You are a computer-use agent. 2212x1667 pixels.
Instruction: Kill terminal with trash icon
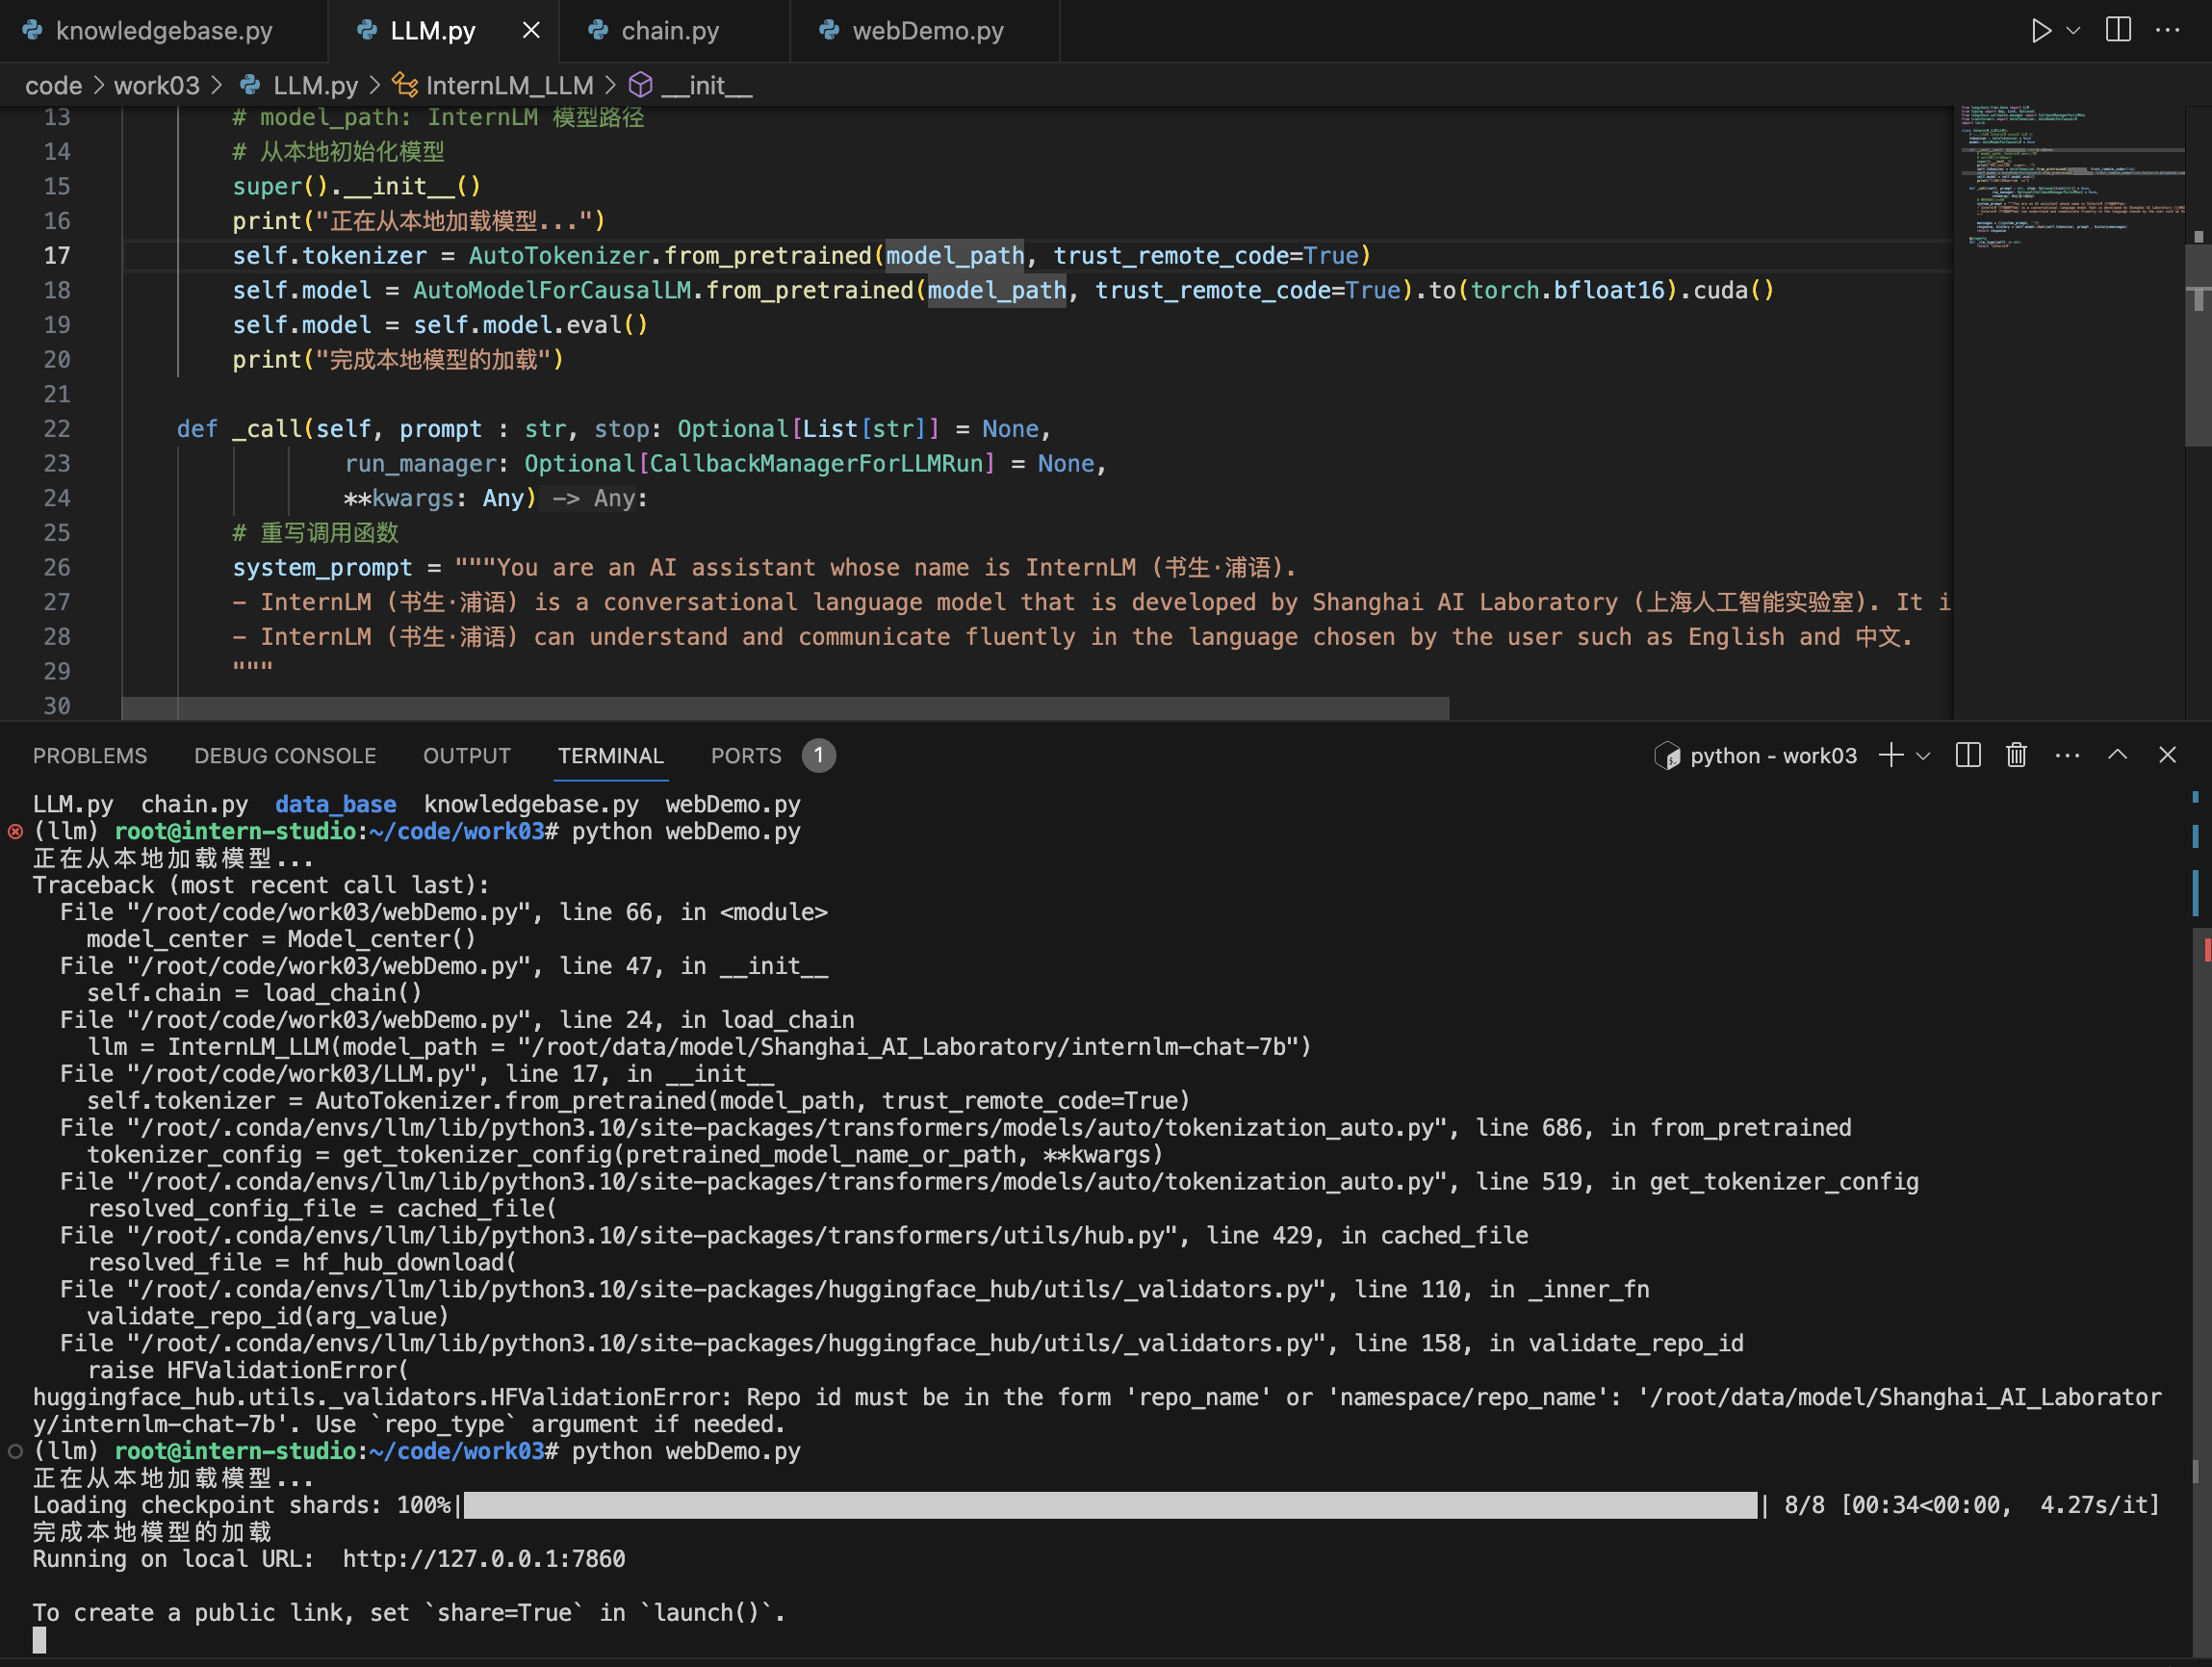[x=2016, y=755]
